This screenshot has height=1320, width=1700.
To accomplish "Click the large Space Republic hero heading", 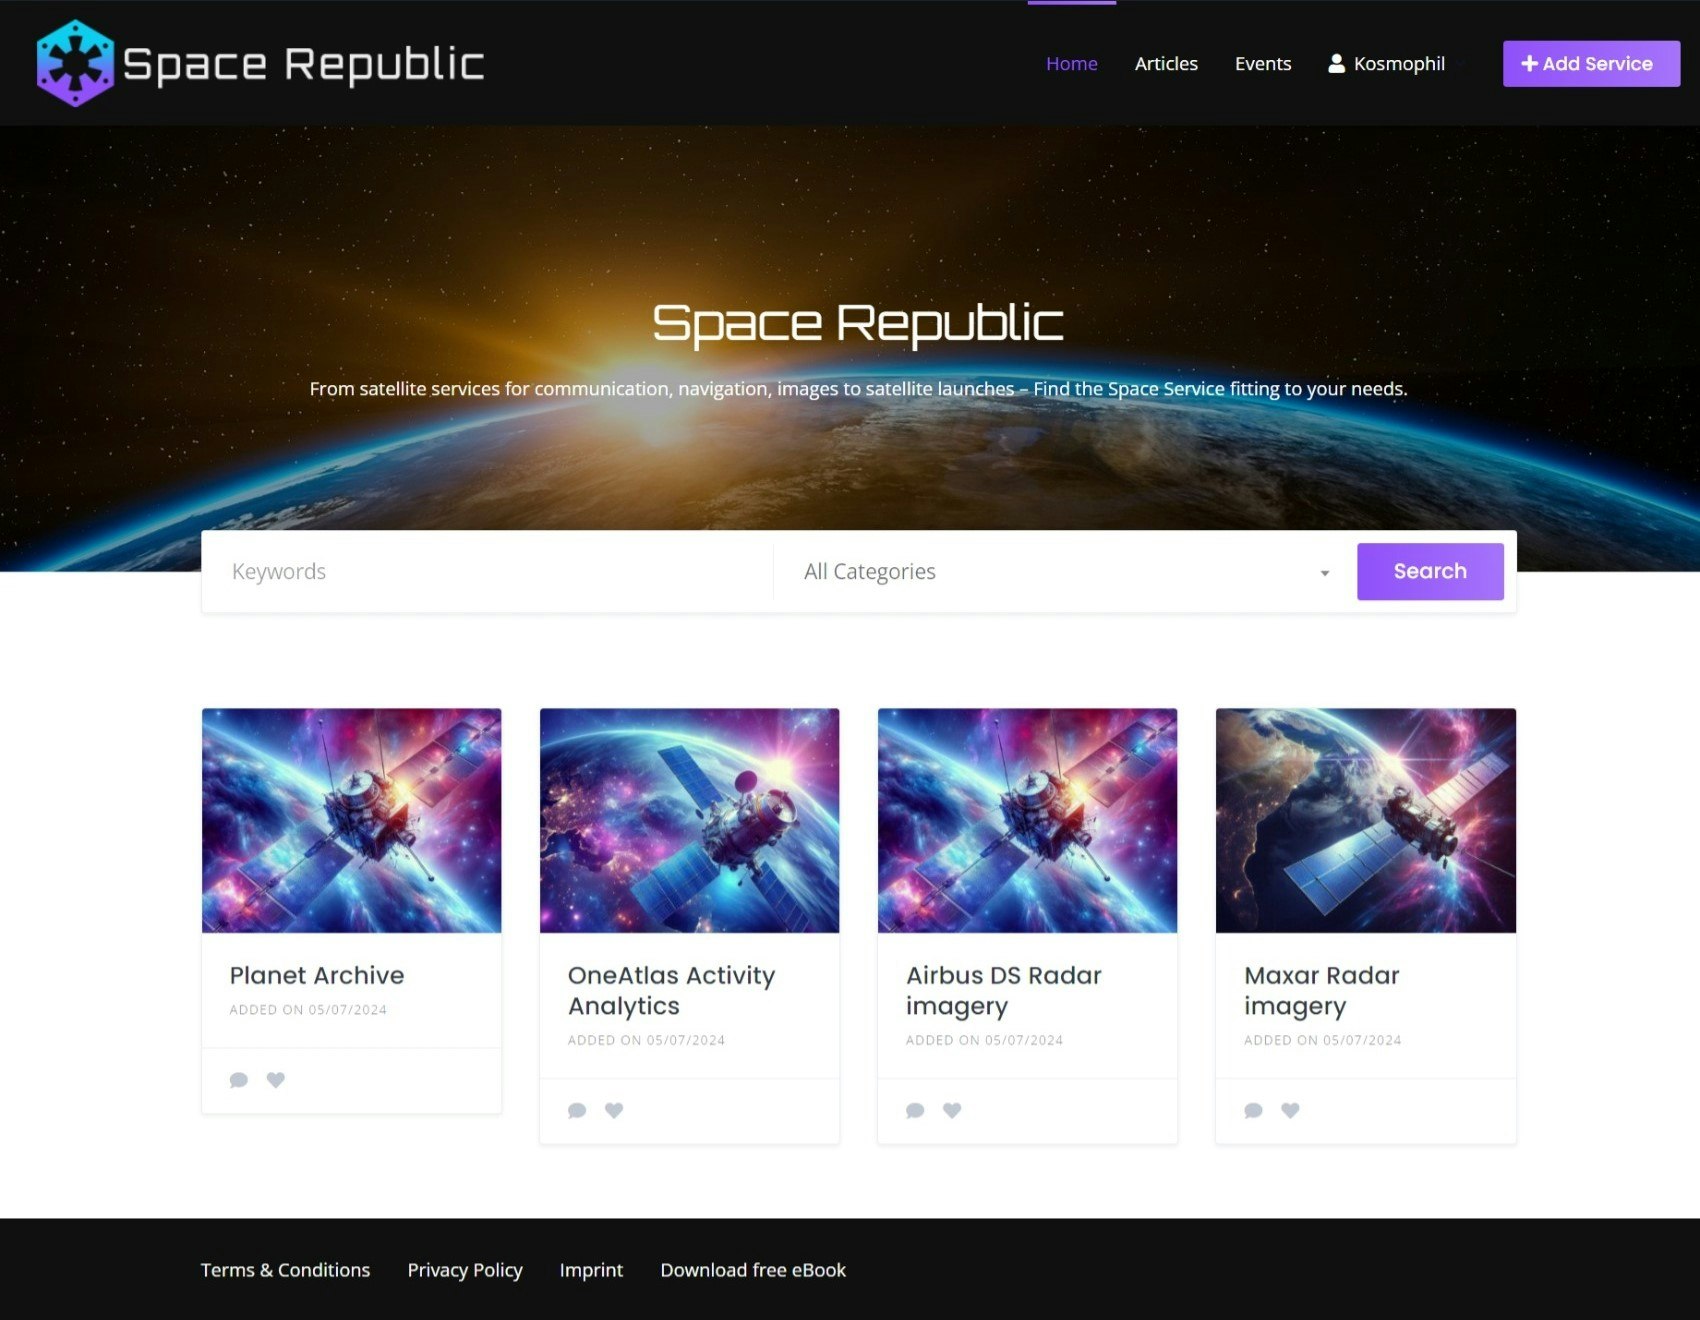I will (x=858, y=324).
